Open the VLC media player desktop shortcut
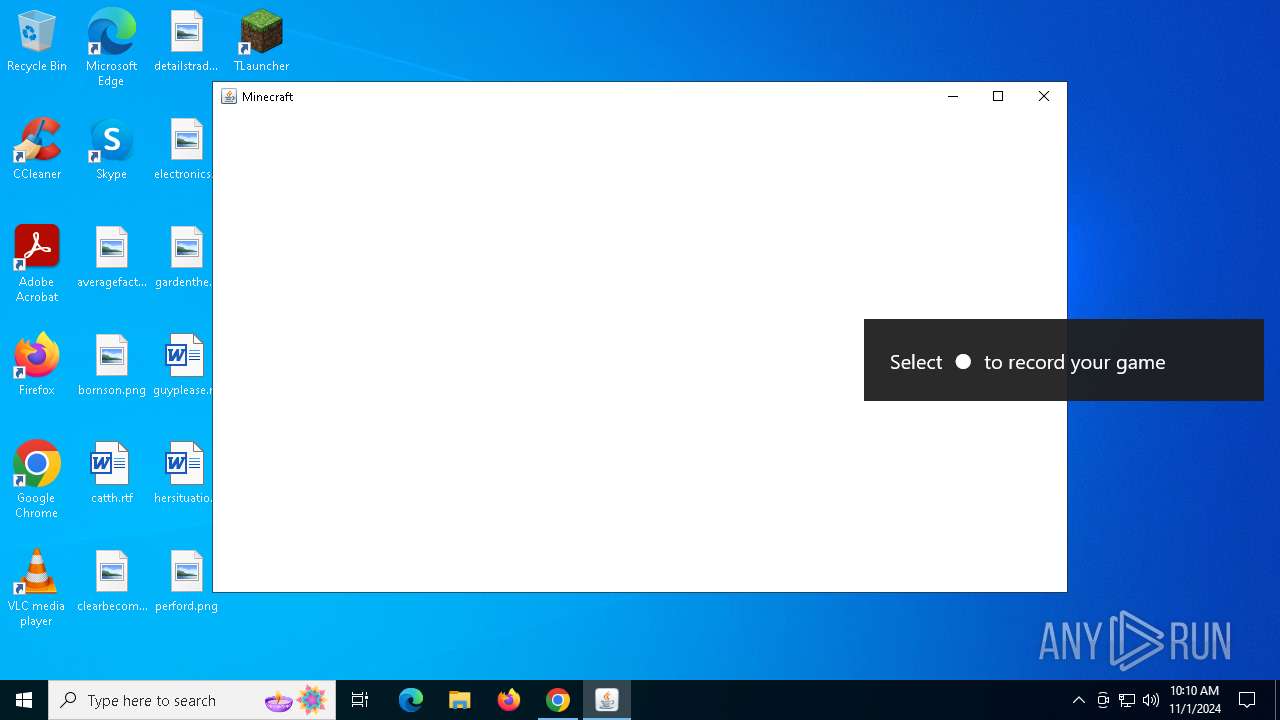The height and width of the screenshot is (720, 1280). click(37, 588)
